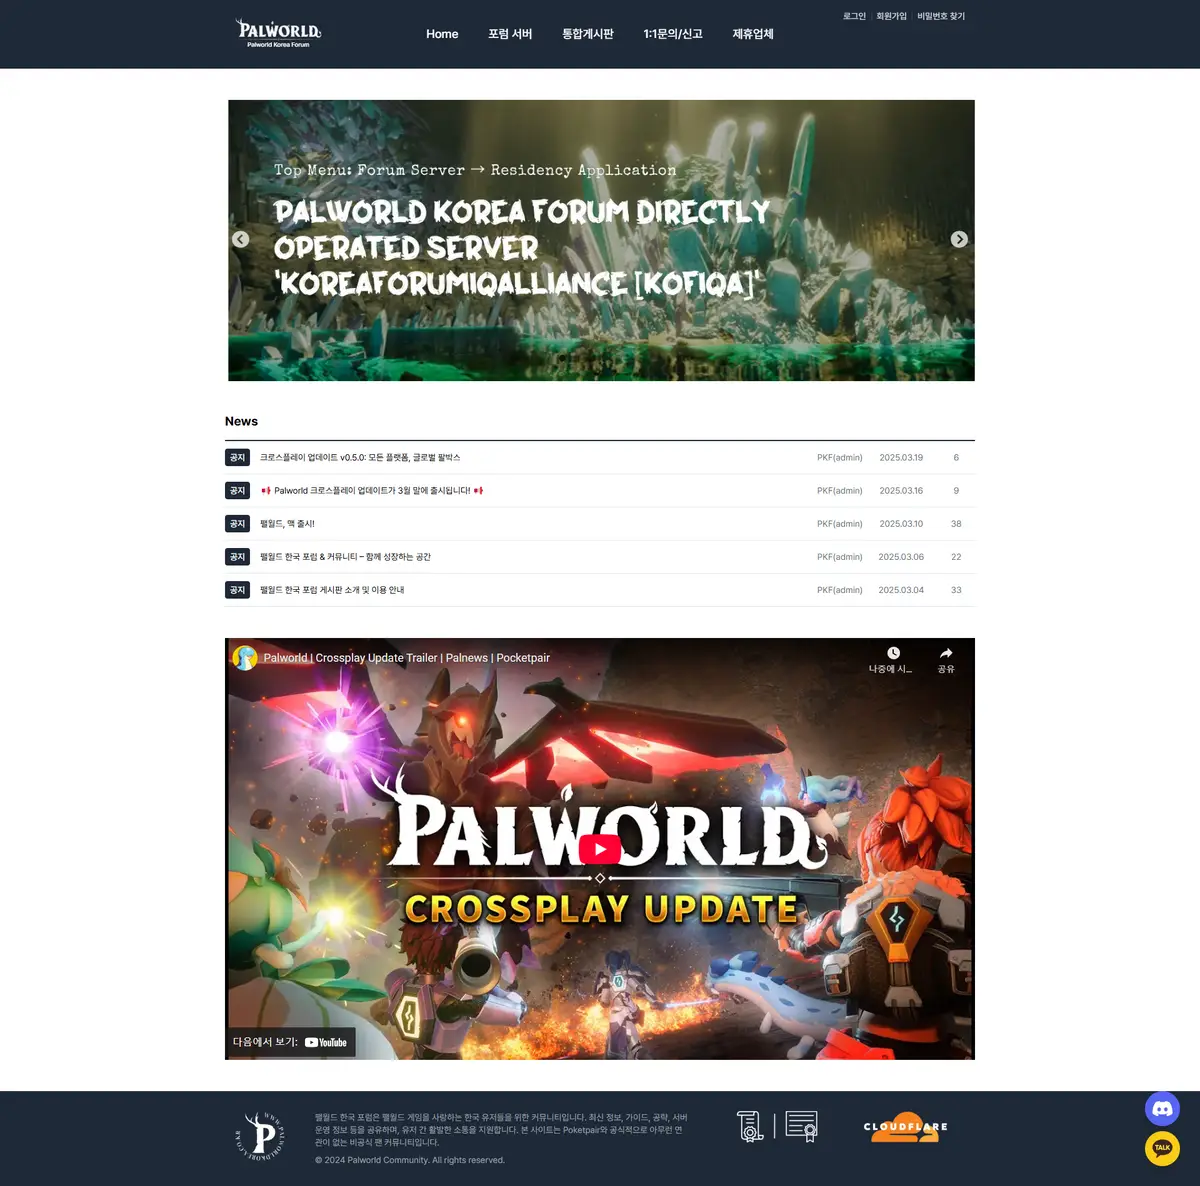Go to previous banner slide
The image size is (1200, 1186).
point(240,239)
